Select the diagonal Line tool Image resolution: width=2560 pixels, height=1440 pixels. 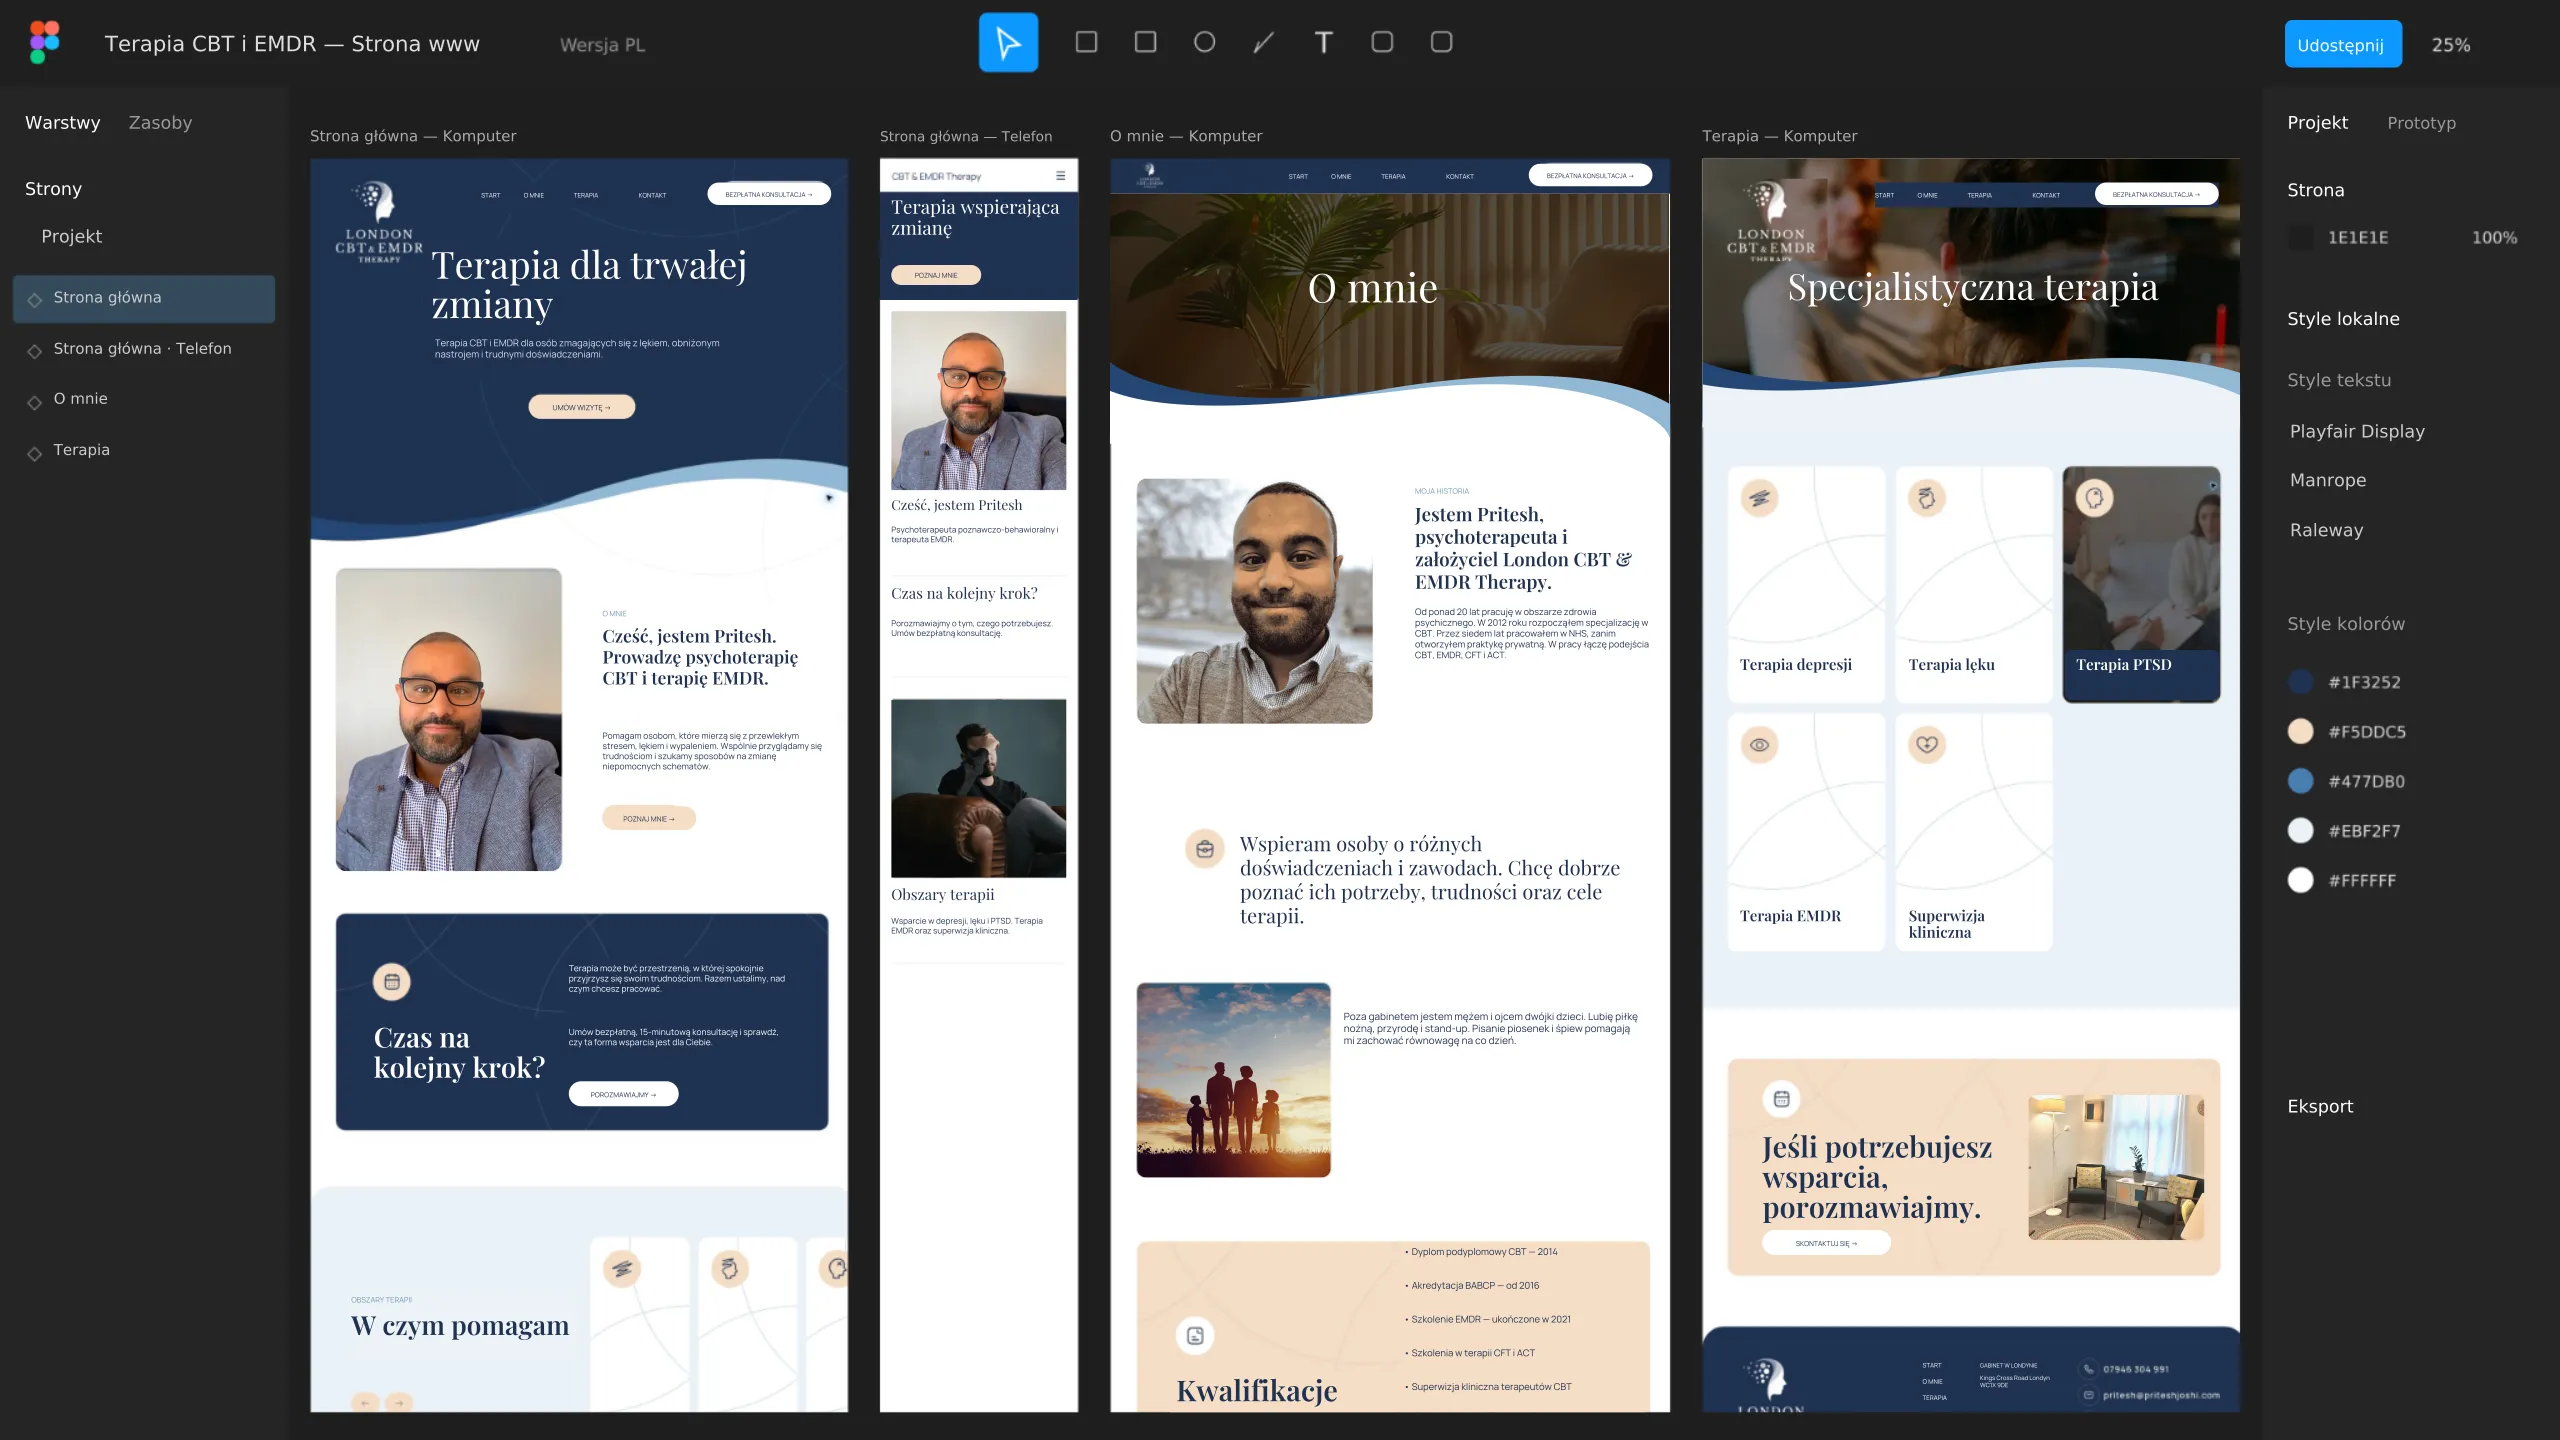(1264, 42)
